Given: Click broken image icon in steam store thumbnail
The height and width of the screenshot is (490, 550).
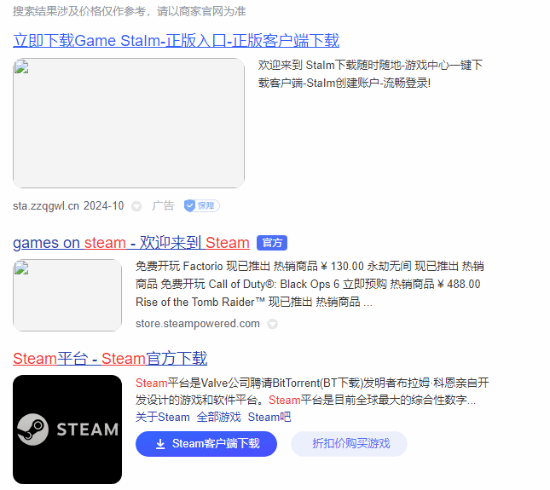Looking at the screenshot, I should click(21, 268).
